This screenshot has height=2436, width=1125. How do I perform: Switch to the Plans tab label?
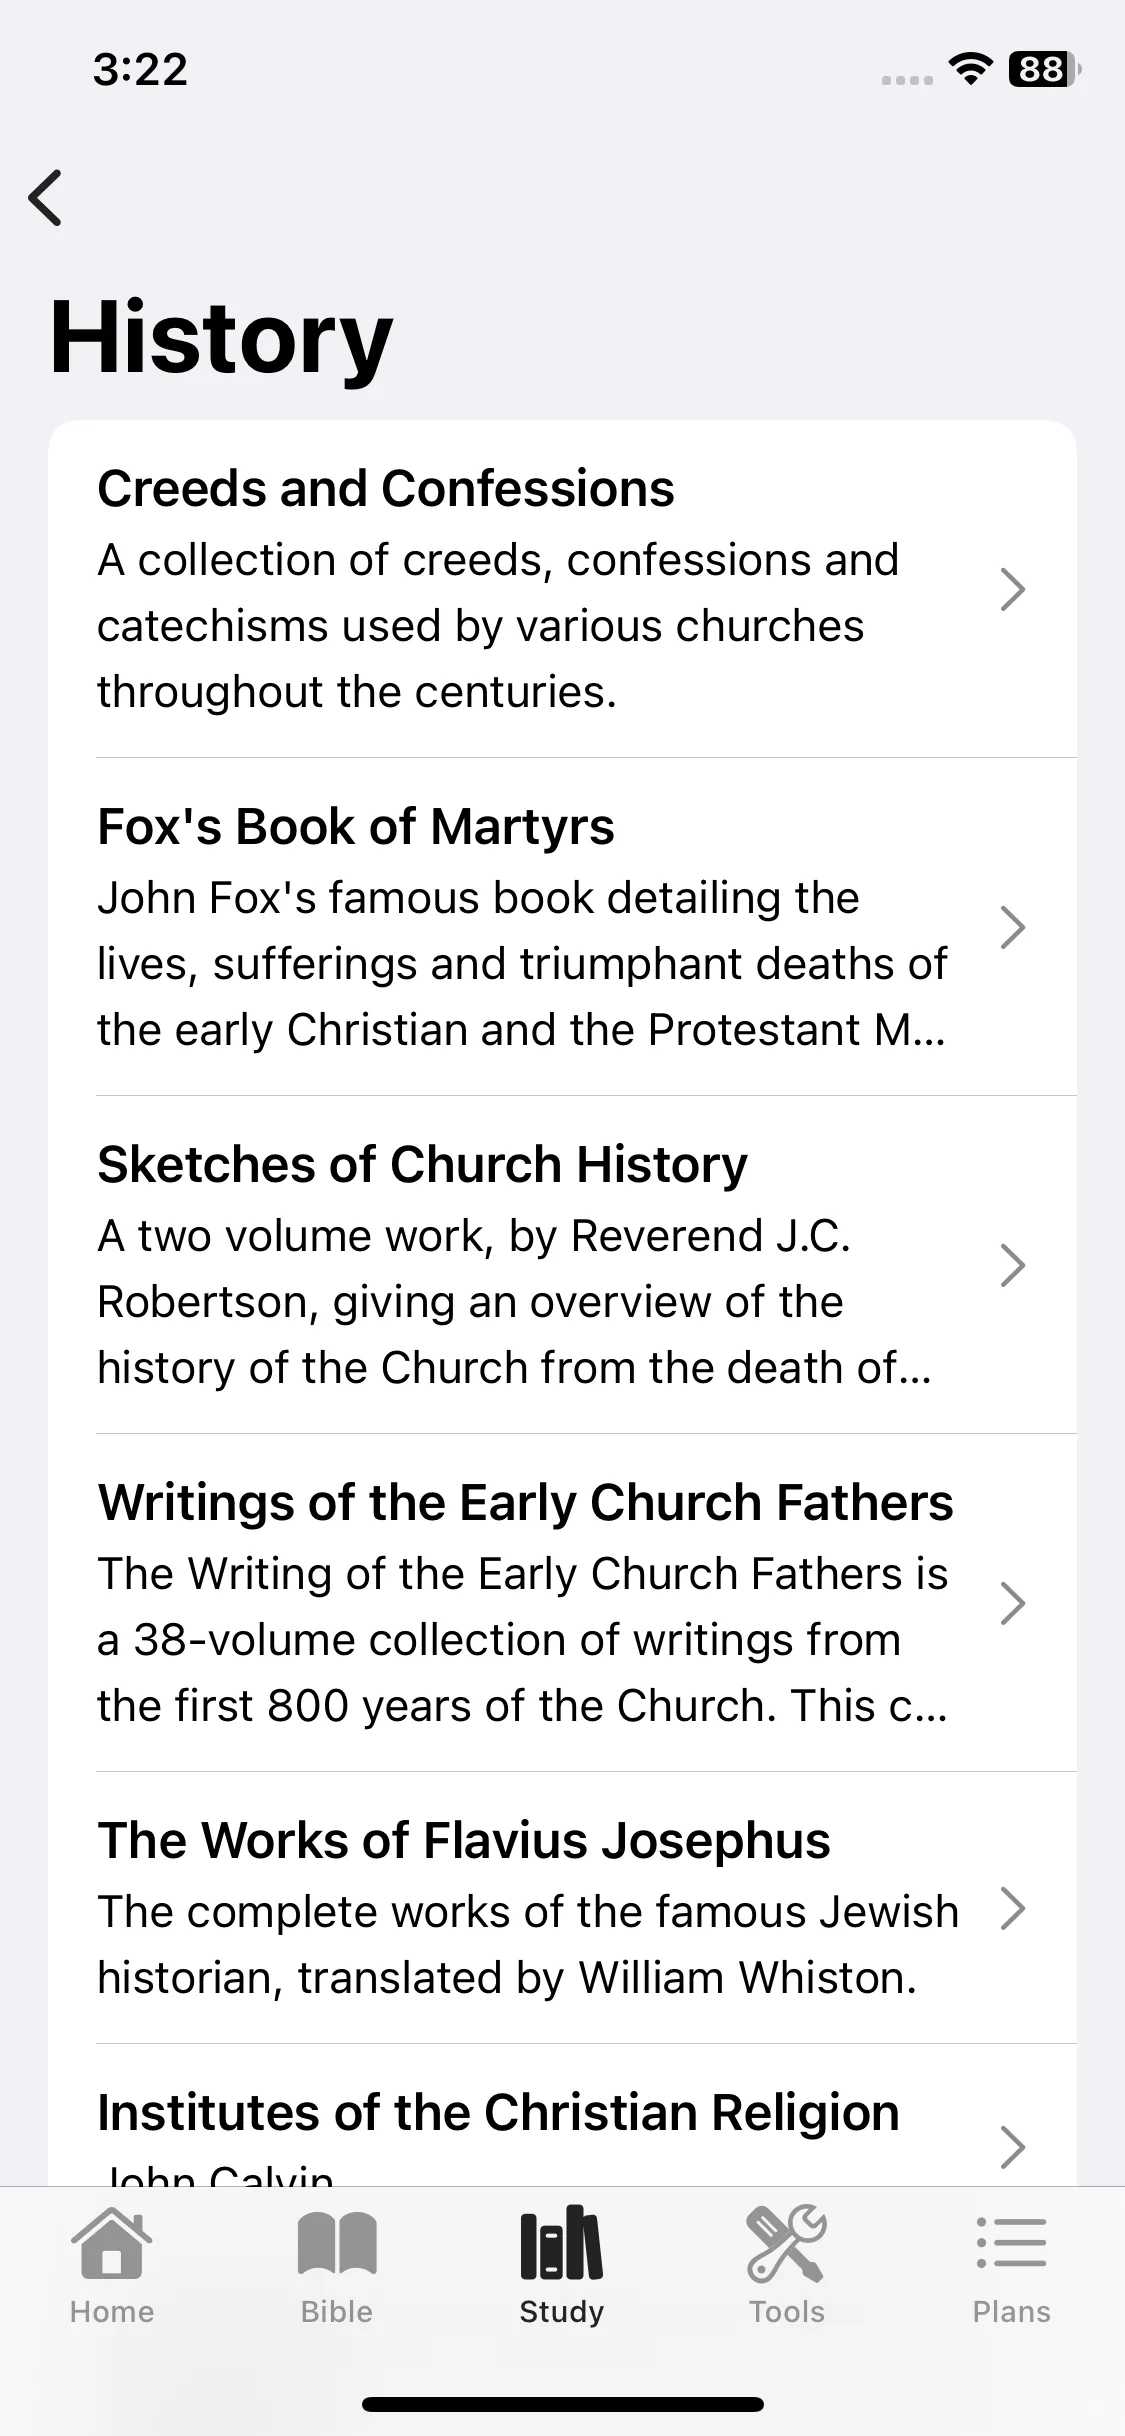click(1011, 2312)
